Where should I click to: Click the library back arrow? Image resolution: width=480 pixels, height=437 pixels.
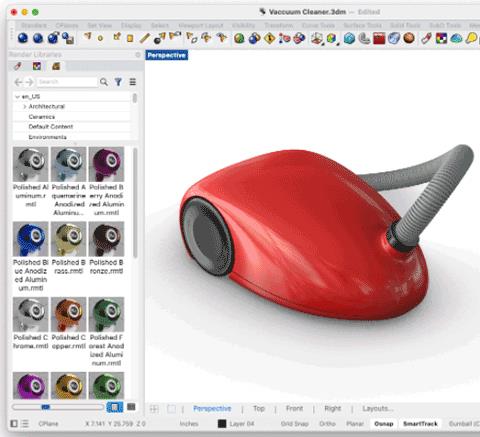pyautogui.click(x=18, y=82)
